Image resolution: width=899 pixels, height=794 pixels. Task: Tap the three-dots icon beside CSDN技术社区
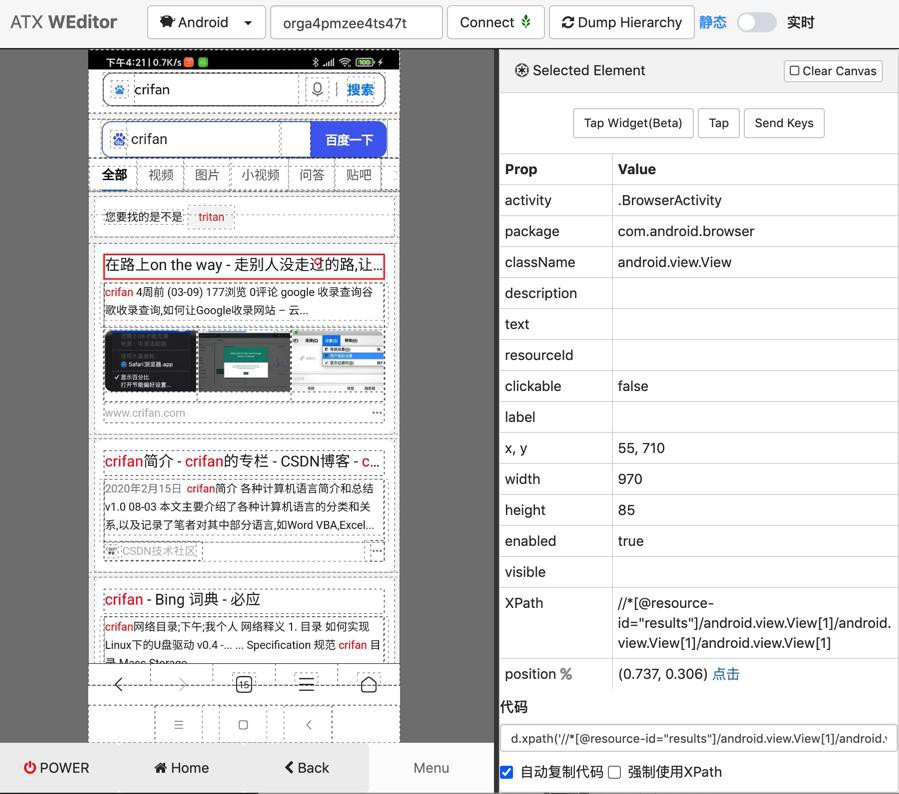(376, 552)
